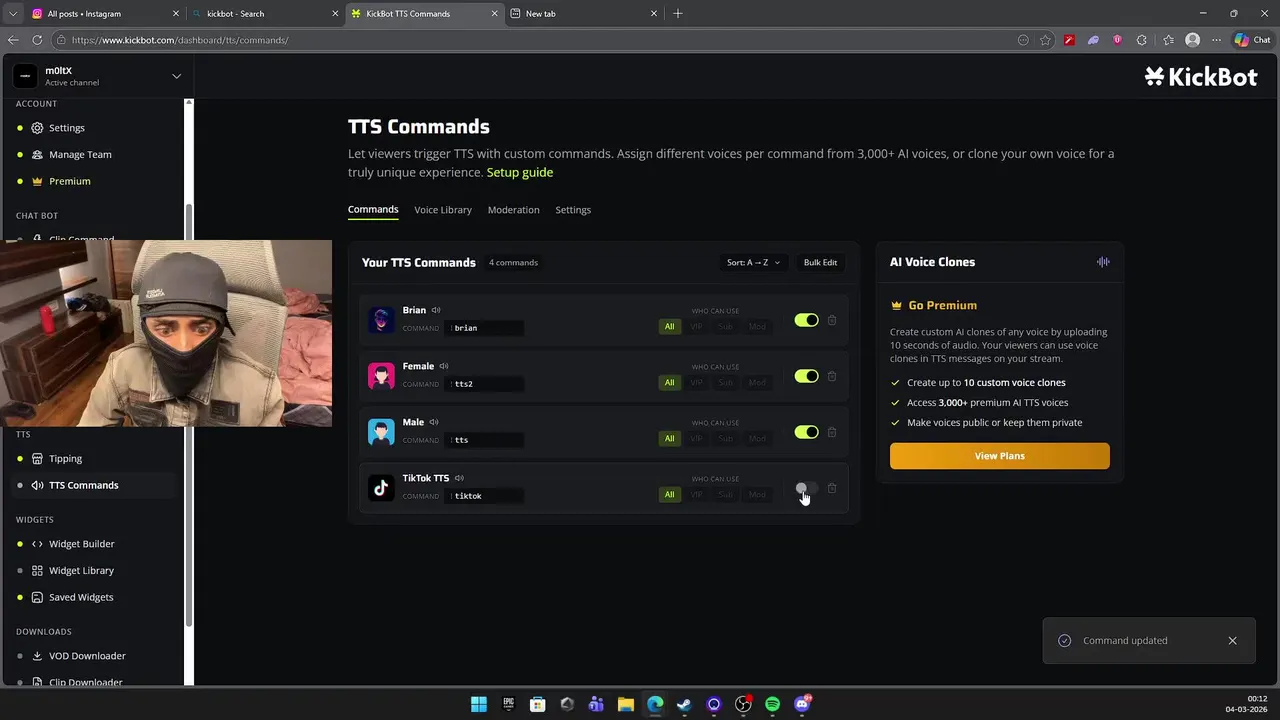
Task: Open the browser Favorites list icon
Action: click(x=1168, y=40)
